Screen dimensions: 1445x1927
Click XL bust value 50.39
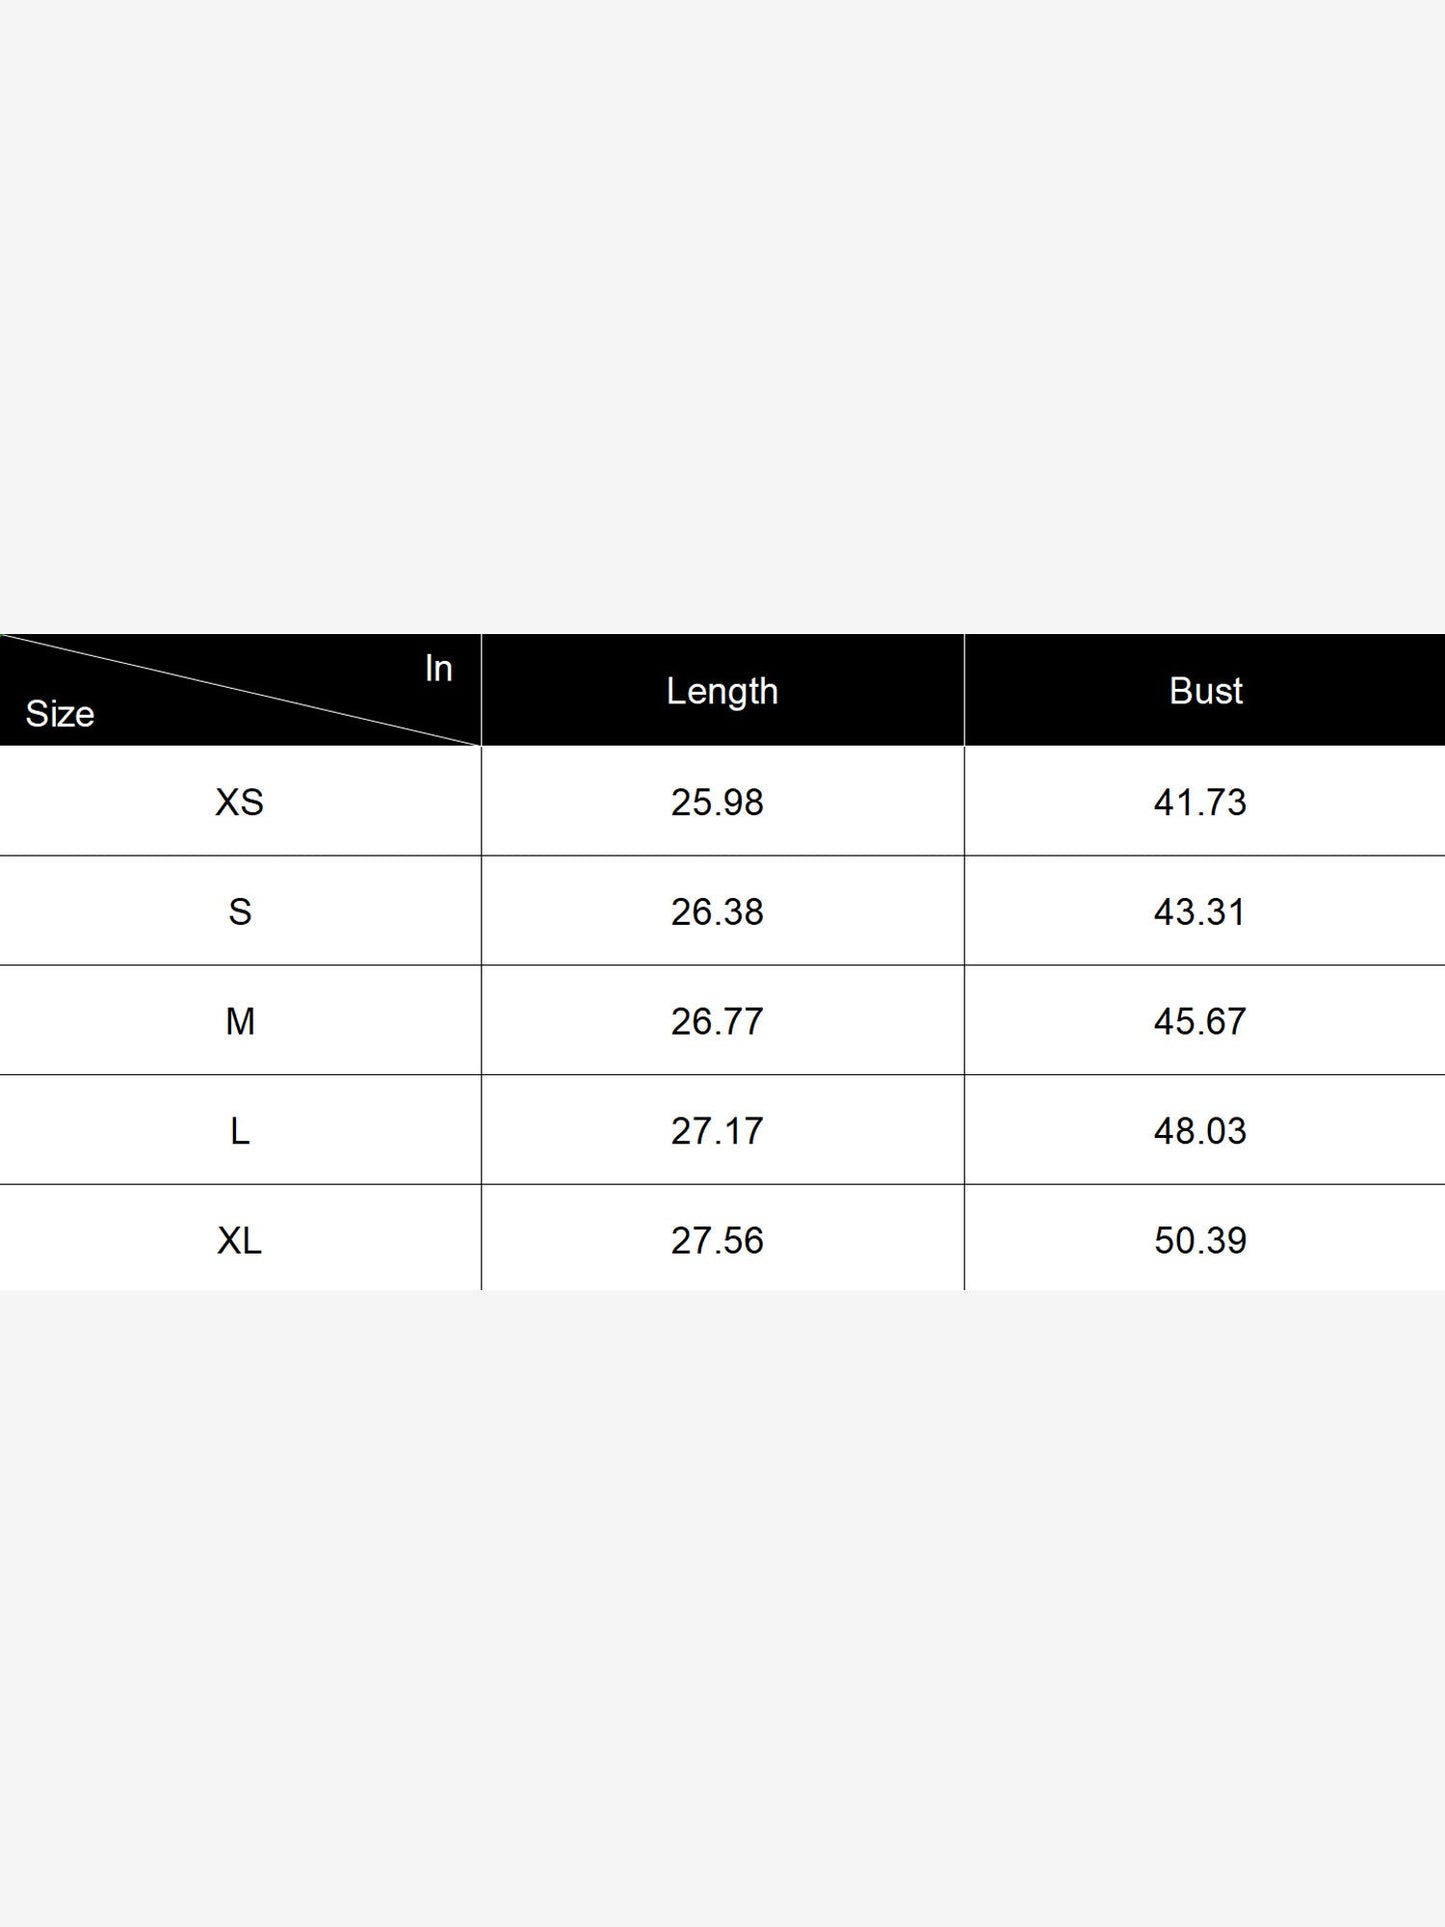tap(1200, 1241)
